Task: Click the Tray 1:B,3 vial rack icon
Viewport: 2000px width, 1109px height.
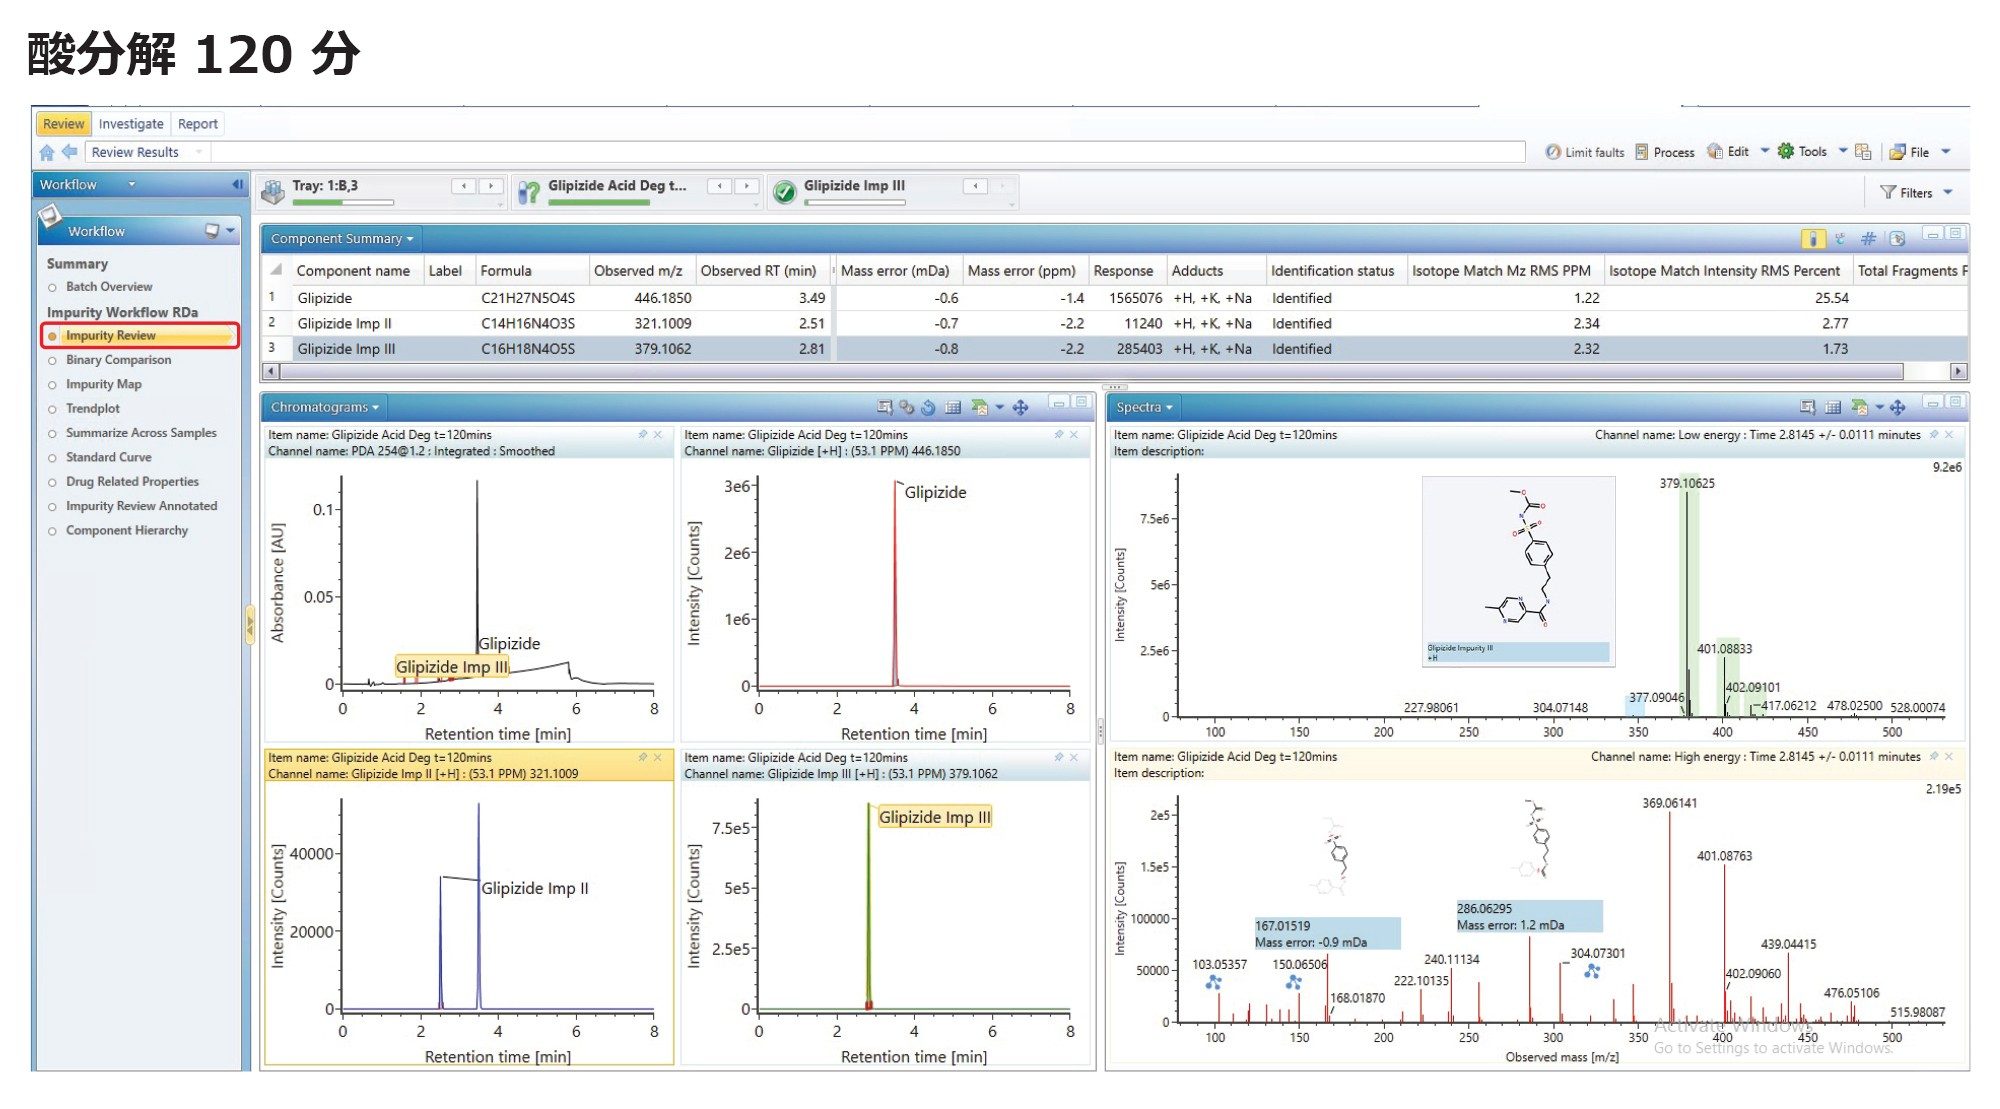Action: 272,192
